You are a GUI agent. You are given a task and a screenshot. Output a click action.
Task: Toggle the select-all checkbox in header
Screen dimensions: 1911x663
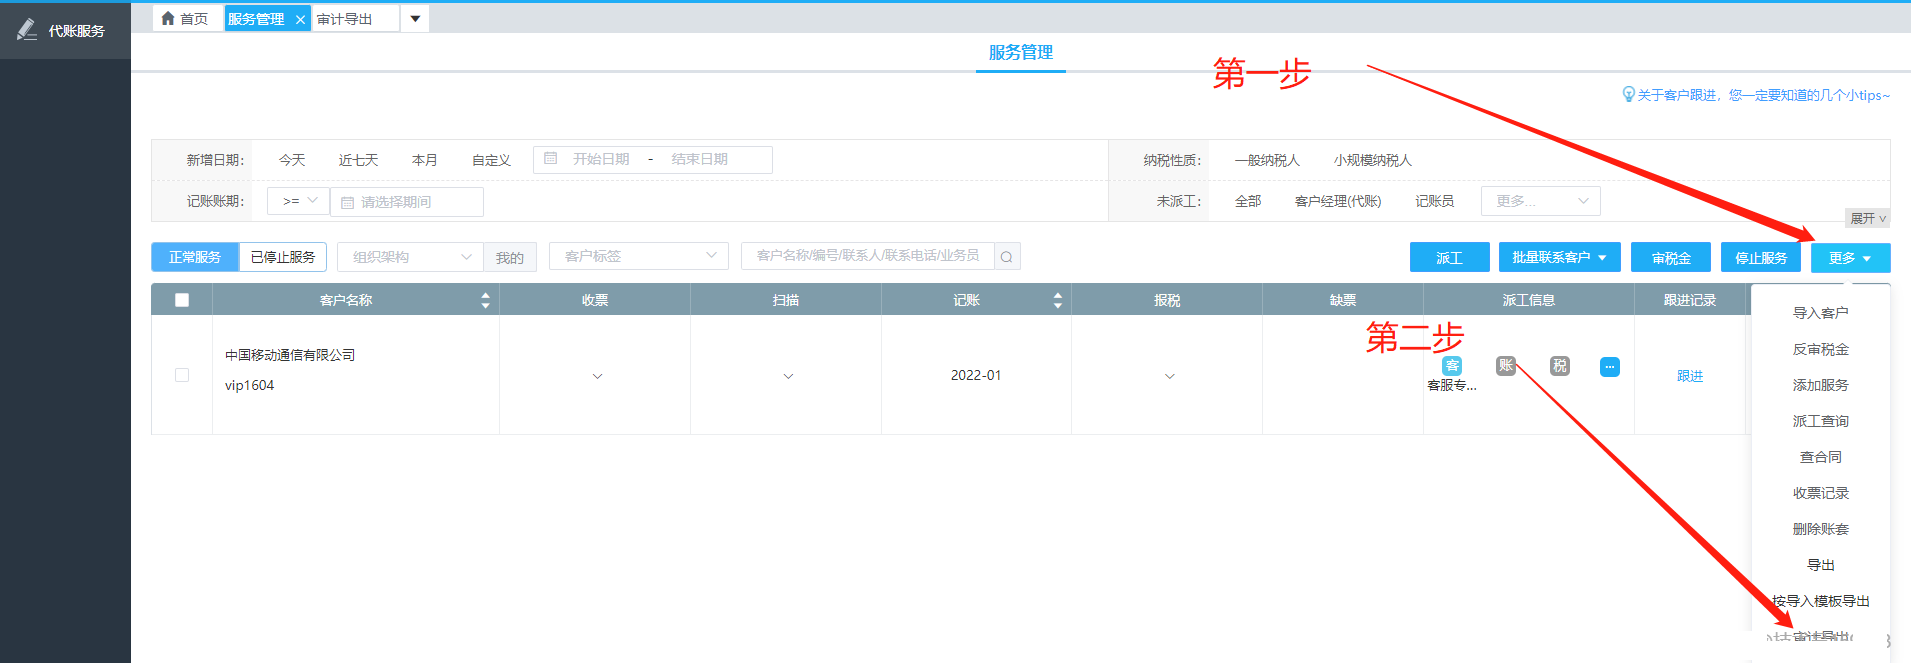pyautogui.click(x=182, y=300)
